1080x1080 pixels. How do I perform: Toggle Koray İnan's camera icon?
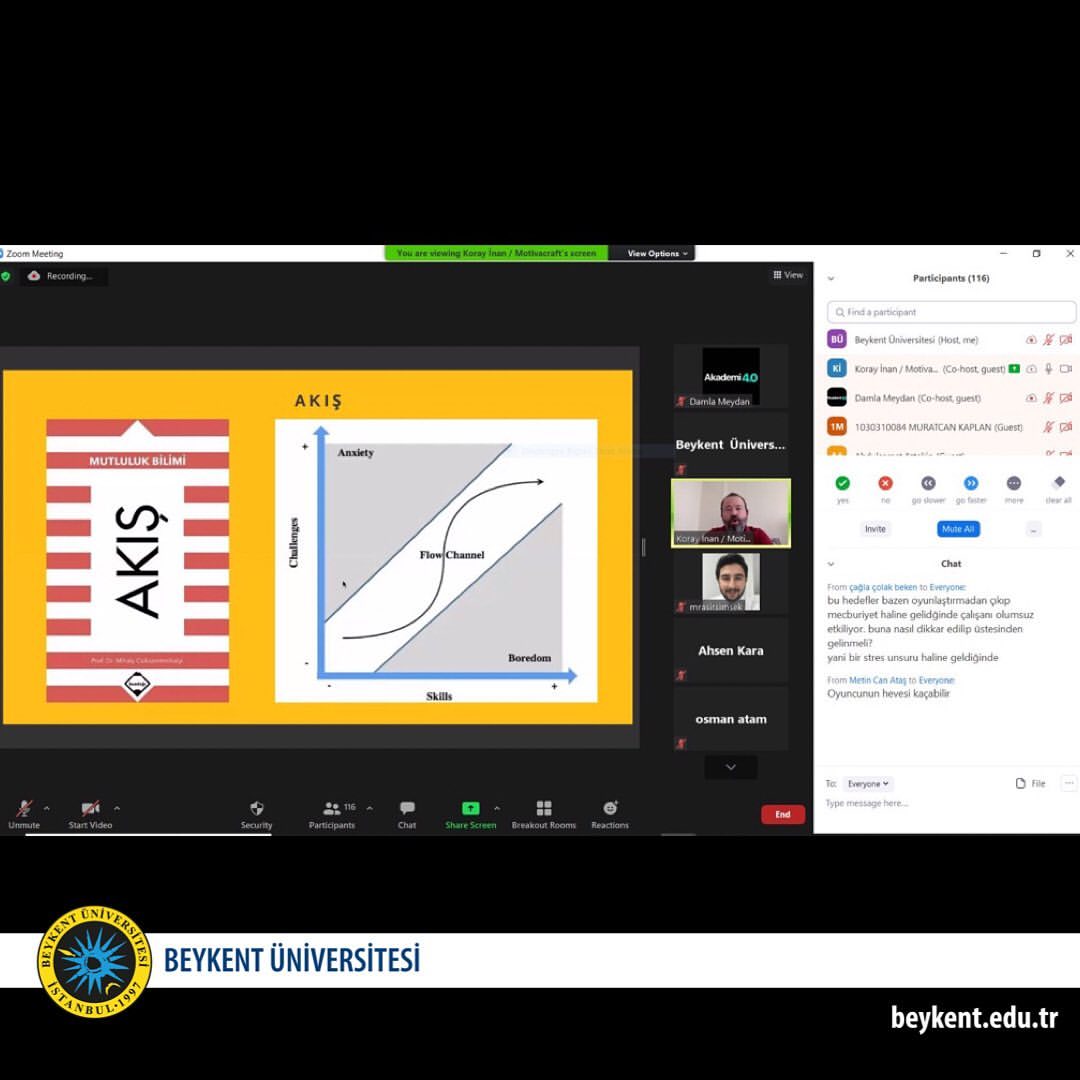point(1066,368)
